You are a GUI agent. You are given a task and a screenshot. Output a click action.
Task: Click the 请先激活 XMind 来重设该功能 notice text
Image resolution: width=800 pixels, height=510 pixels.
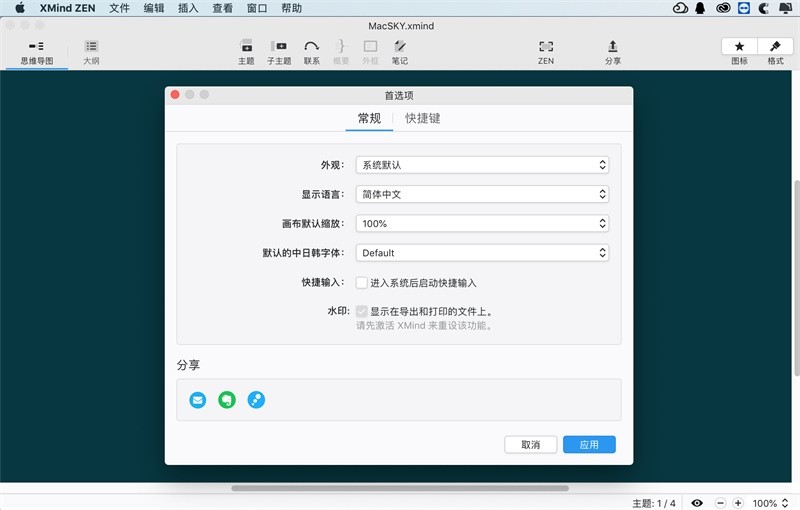[x=425, y=325]
